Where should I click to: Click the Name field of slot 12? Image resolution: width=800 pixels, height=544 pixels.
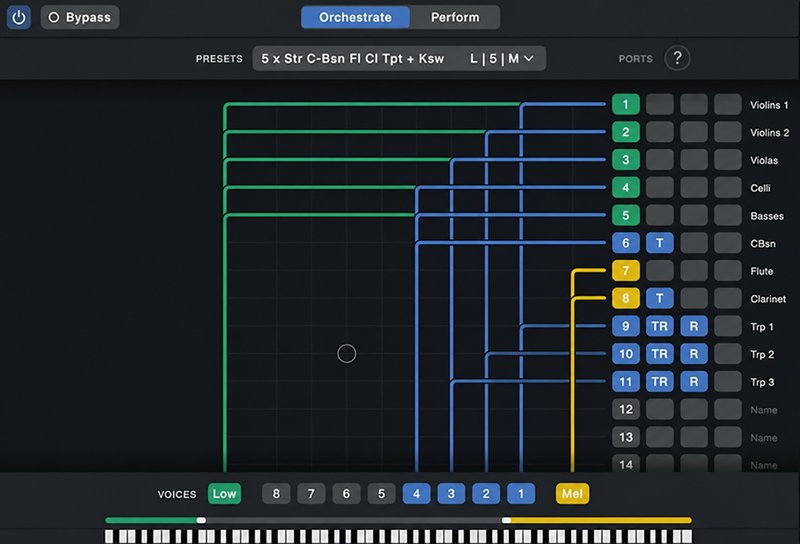click(764, 410)
